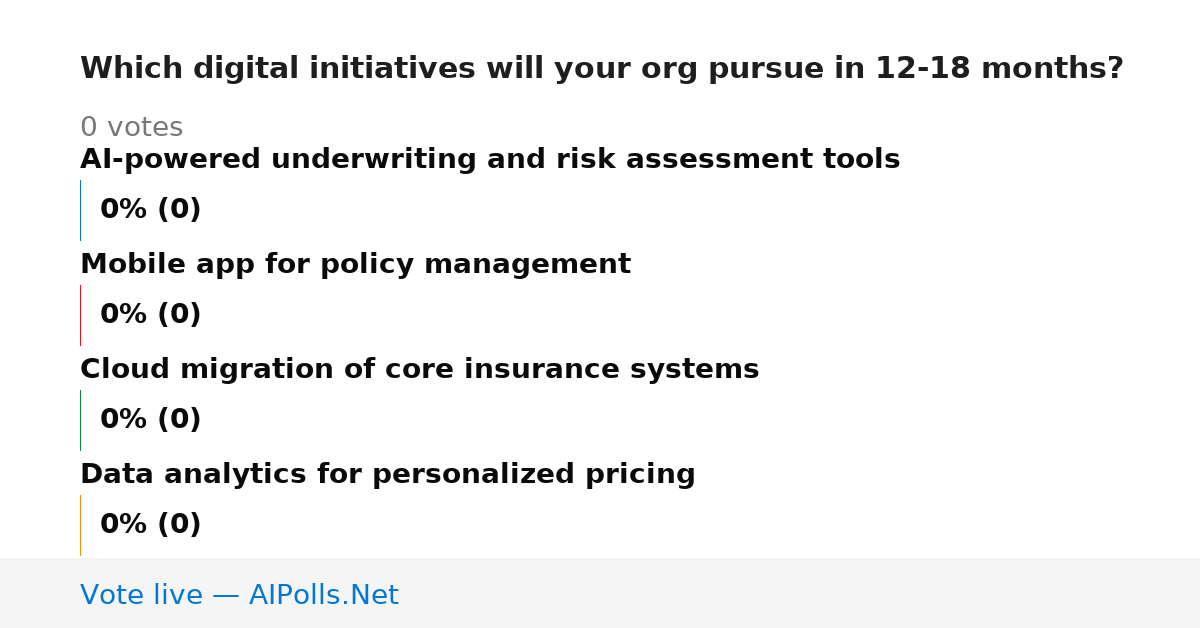Click 0% (0) result for Cloud migration
The height and width of the screenshot is (628, 1200).
[150, 420]
